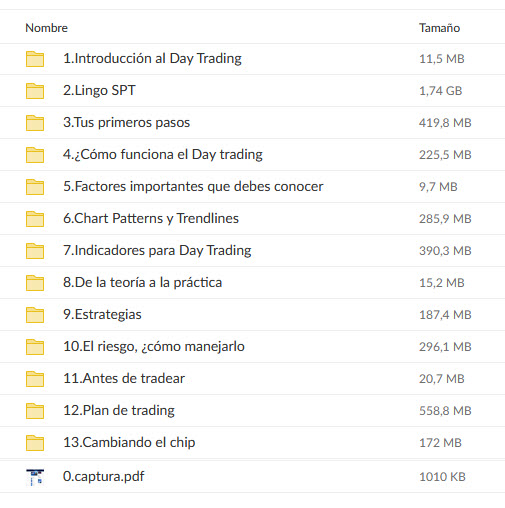The width and height of the screenshot is (505, 508).
Task: Open the 11.Antes de tradear folder
Action: (124, 379)
